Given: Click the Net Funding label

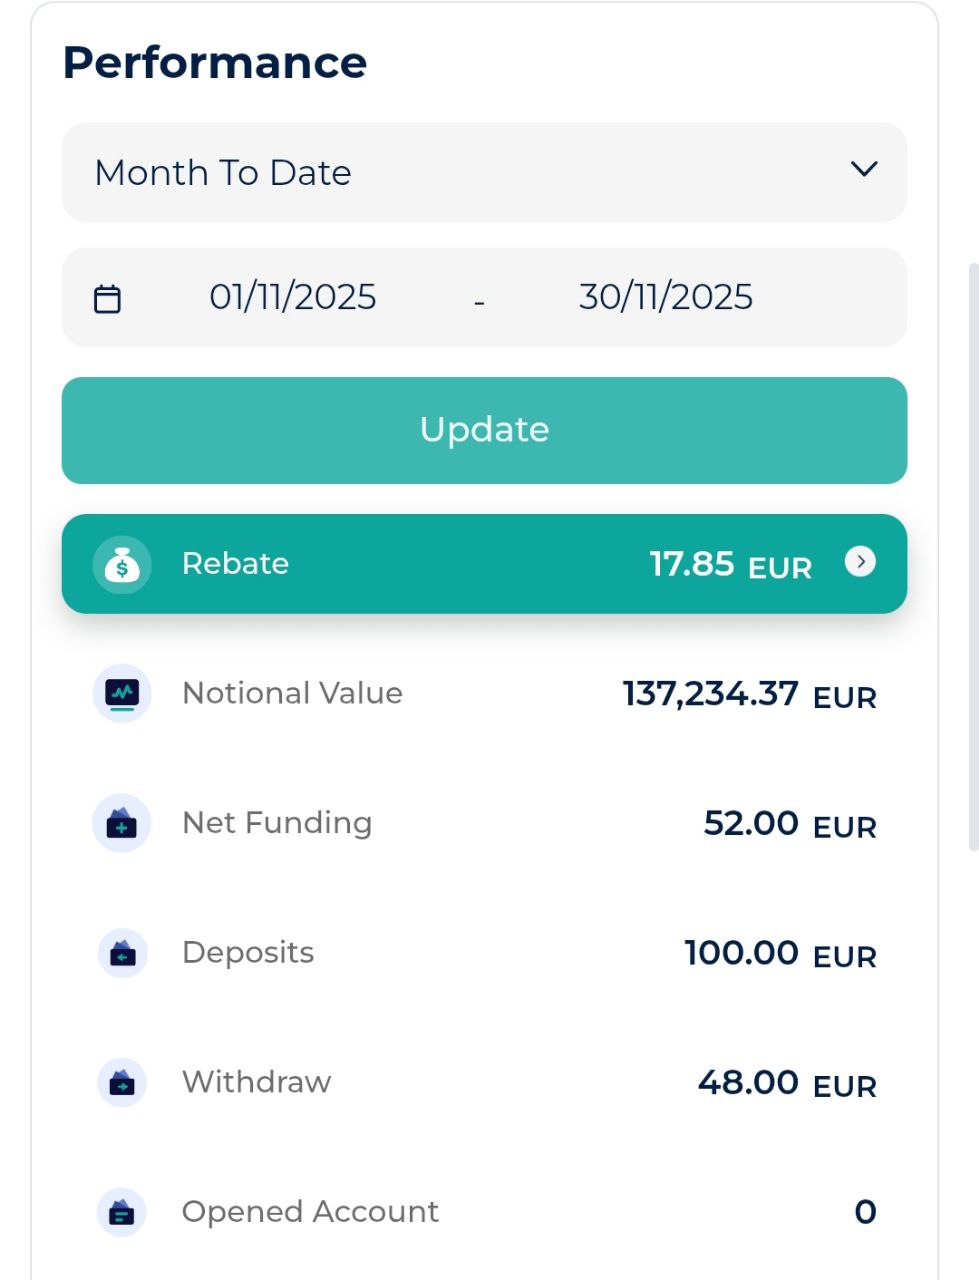Looking at the screenshot, I should click(277, 823).
